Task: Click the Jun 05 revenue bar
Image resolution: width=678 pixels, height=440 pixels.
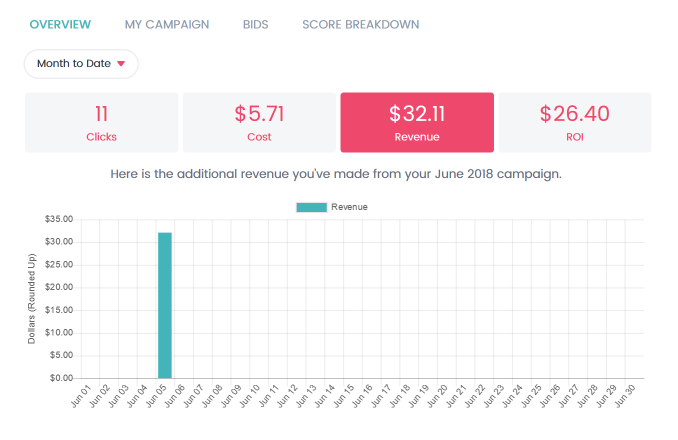Action: pos(165,306)
